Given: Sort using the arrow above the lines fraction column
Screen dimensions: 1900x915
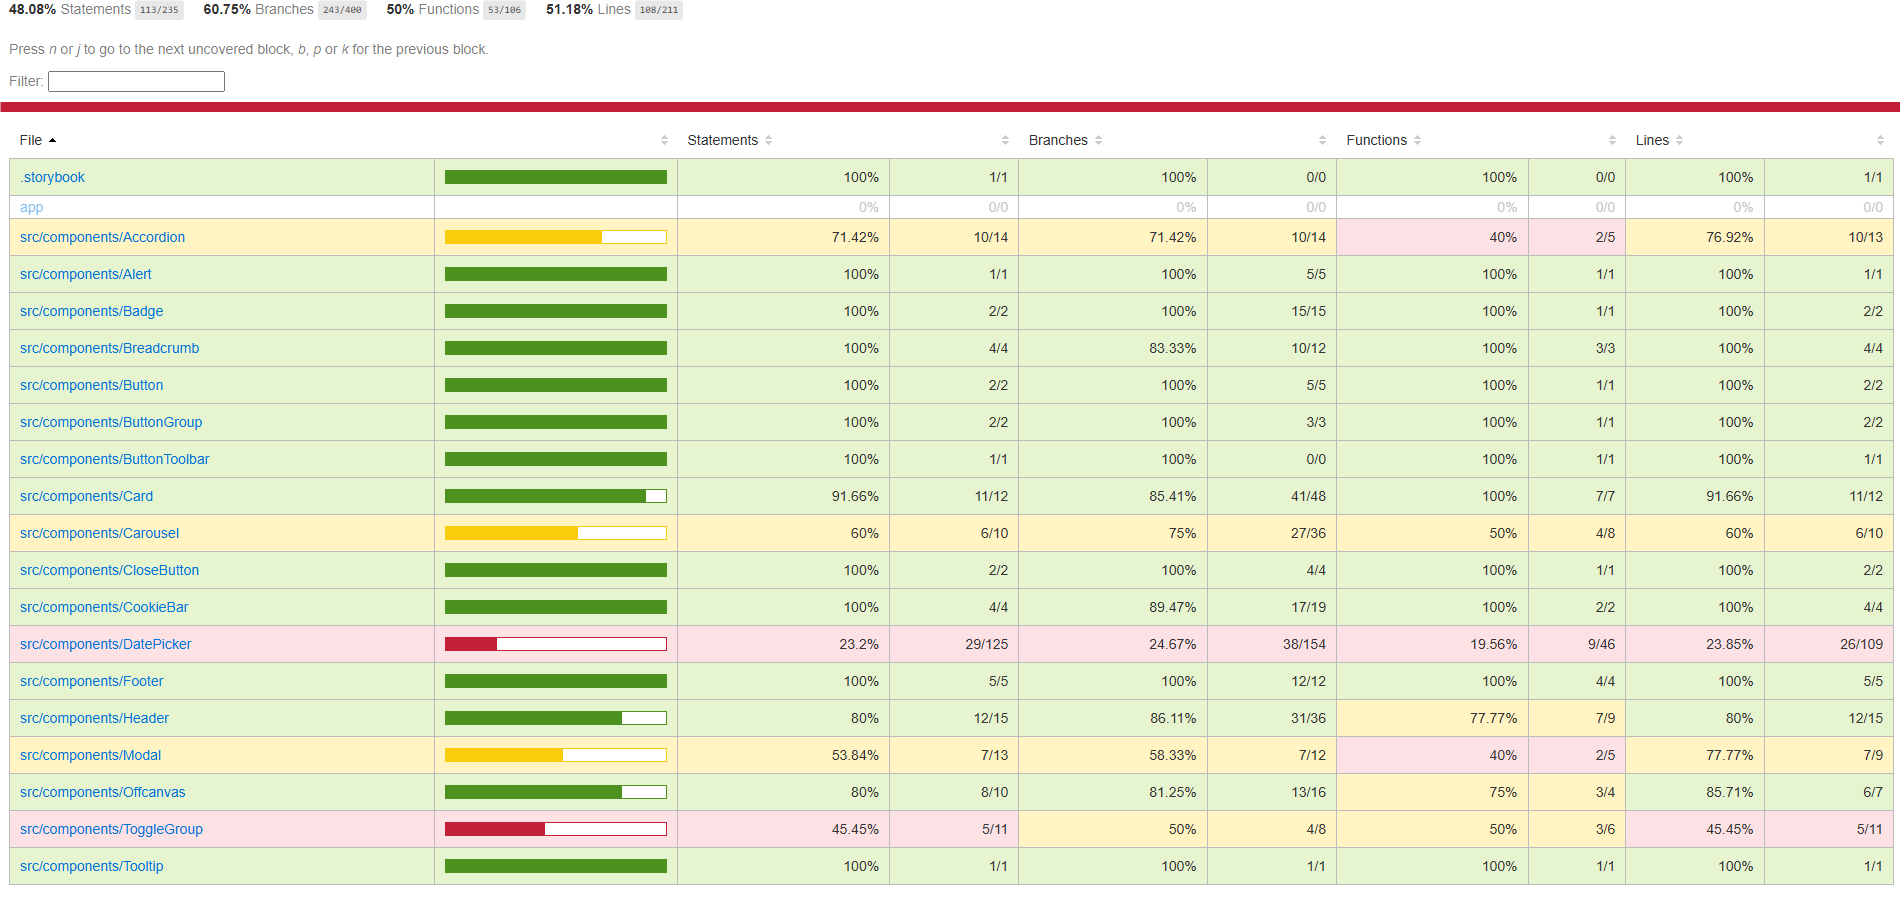Looking at the screenshot, I should coord(1880,141).
